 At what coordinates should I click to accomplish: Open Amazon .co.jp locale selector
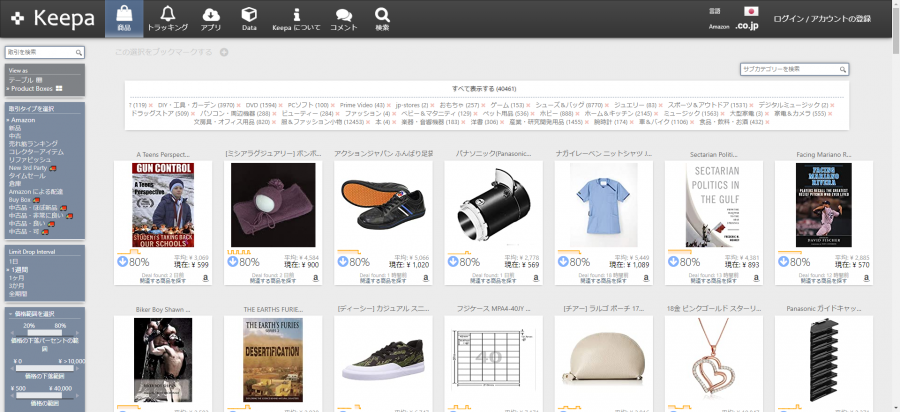pos(747,26)
